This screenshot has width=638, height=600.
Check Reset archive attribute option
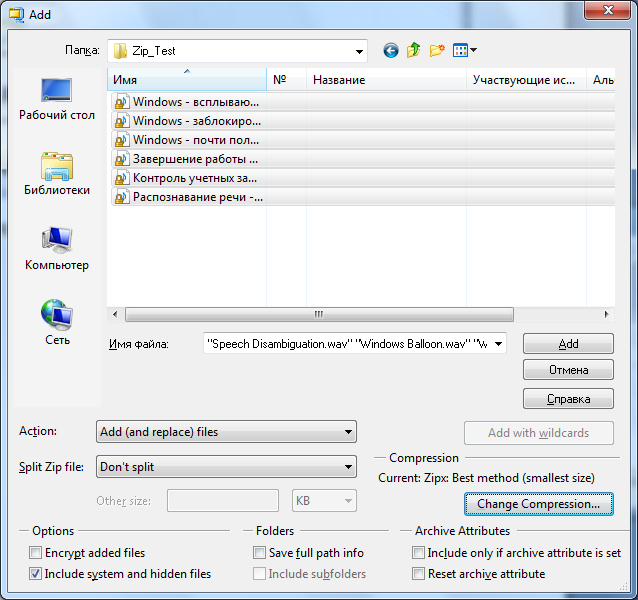[x=418, y=574]
